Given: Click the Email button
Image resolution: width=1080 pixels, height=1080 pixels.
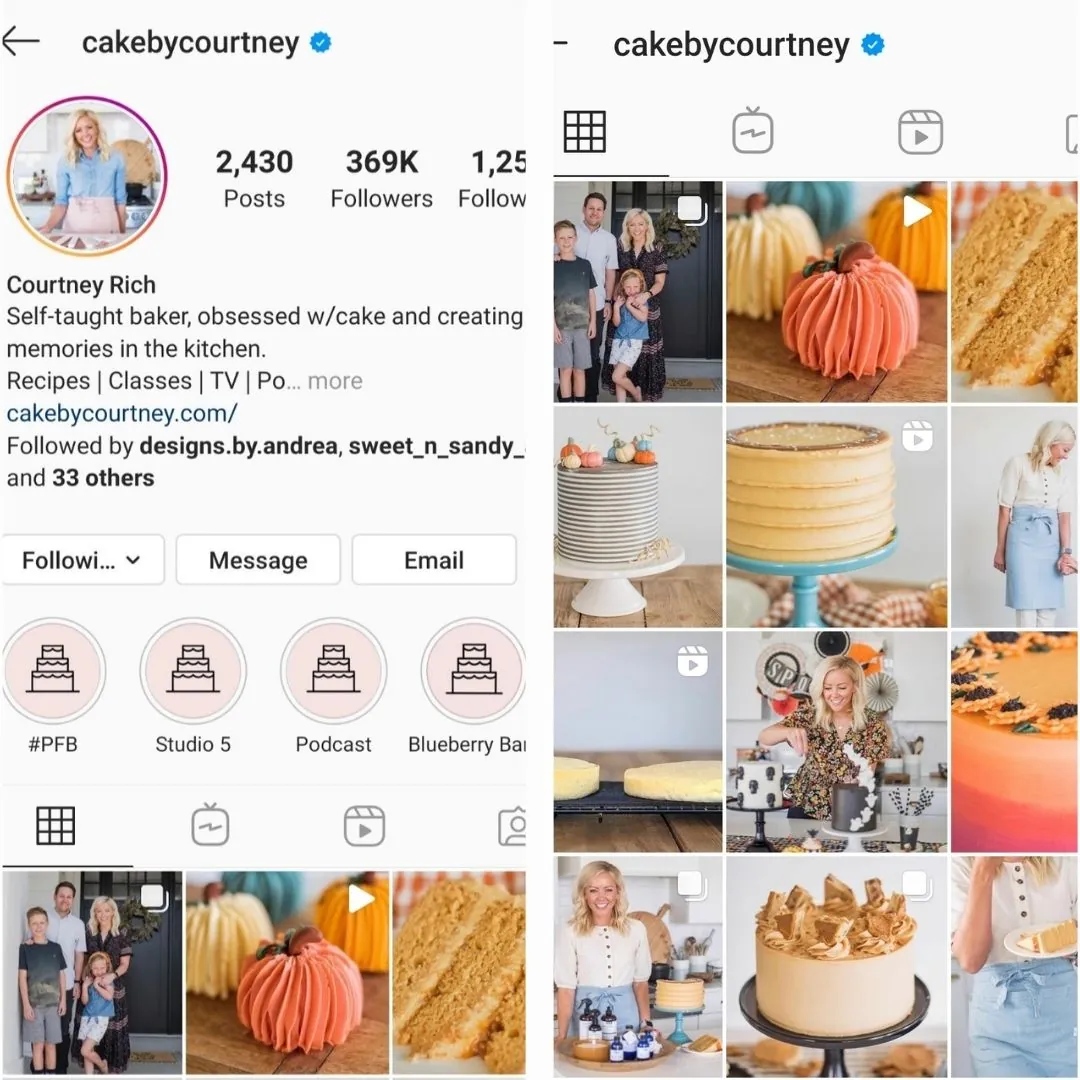Looking at the screenshot, I should coord(434,560).
